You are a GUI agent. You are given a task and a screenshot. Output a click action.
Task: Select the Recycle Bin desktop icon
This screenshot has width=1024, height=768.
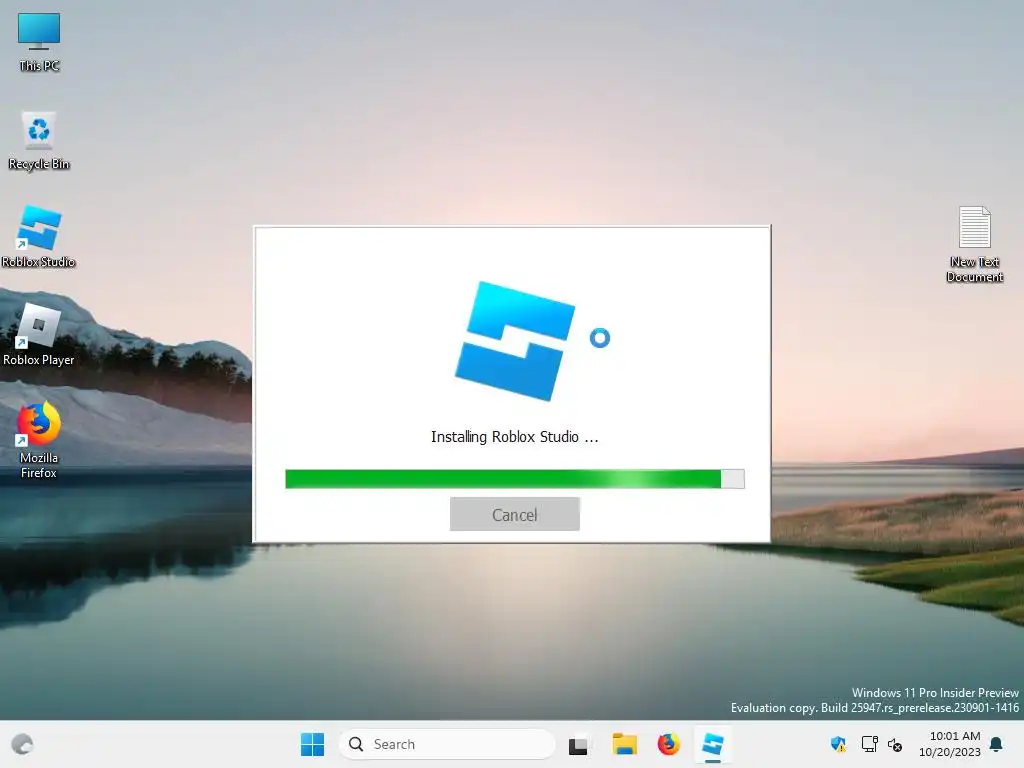[39, 140]
